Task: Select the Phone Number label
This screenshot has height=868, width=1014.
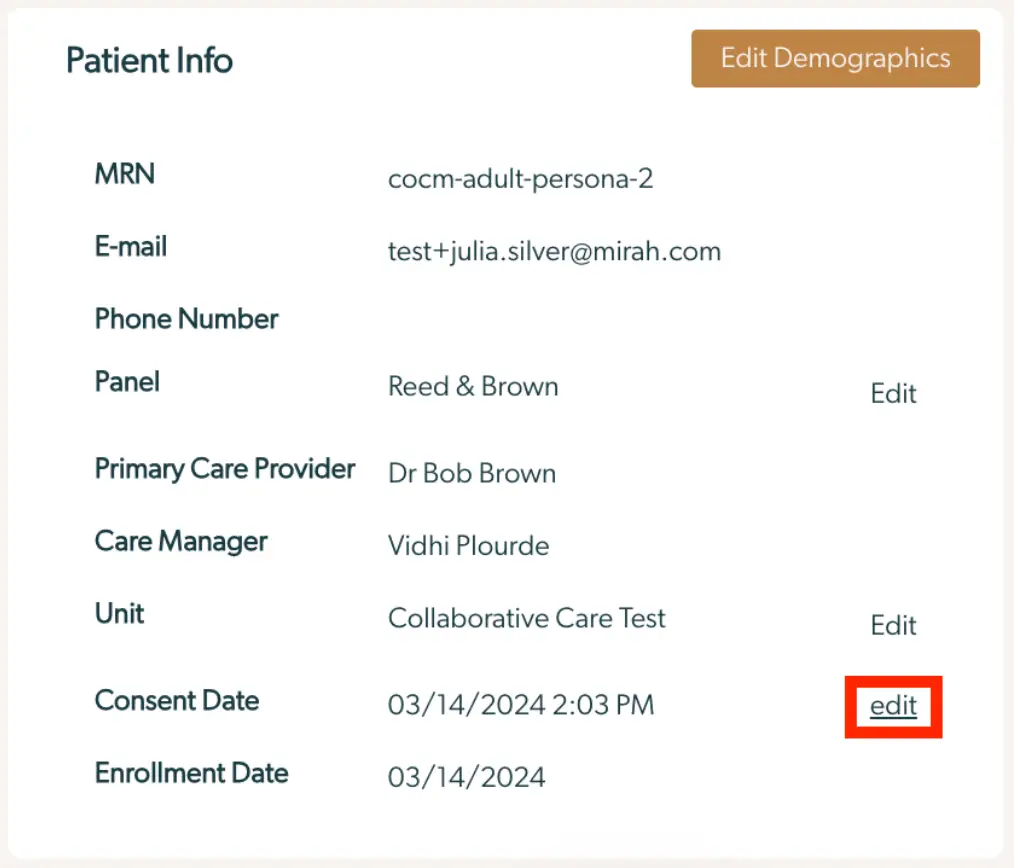Action: click(185, 318)
